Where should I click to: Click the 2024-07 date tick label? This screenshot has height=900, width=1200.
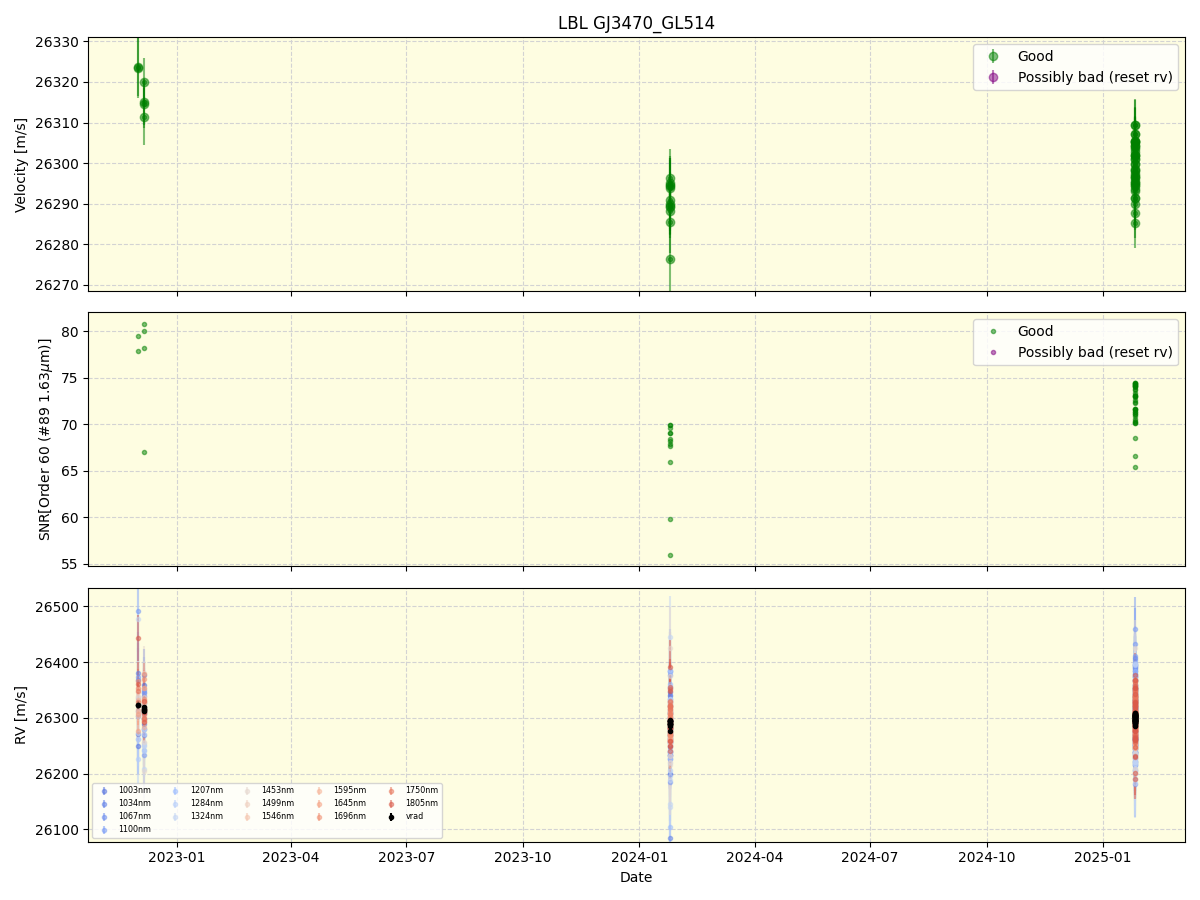(x=870, y=856)
